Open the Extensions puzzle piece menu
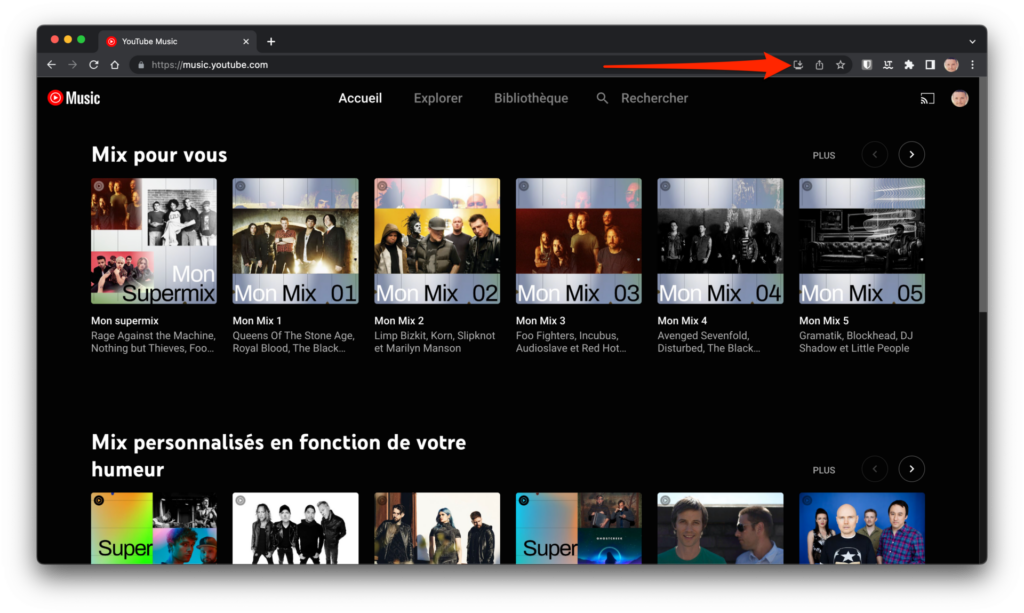Image resolution: width=1024 pixels, height=613 pixels. tap(908, 65)
